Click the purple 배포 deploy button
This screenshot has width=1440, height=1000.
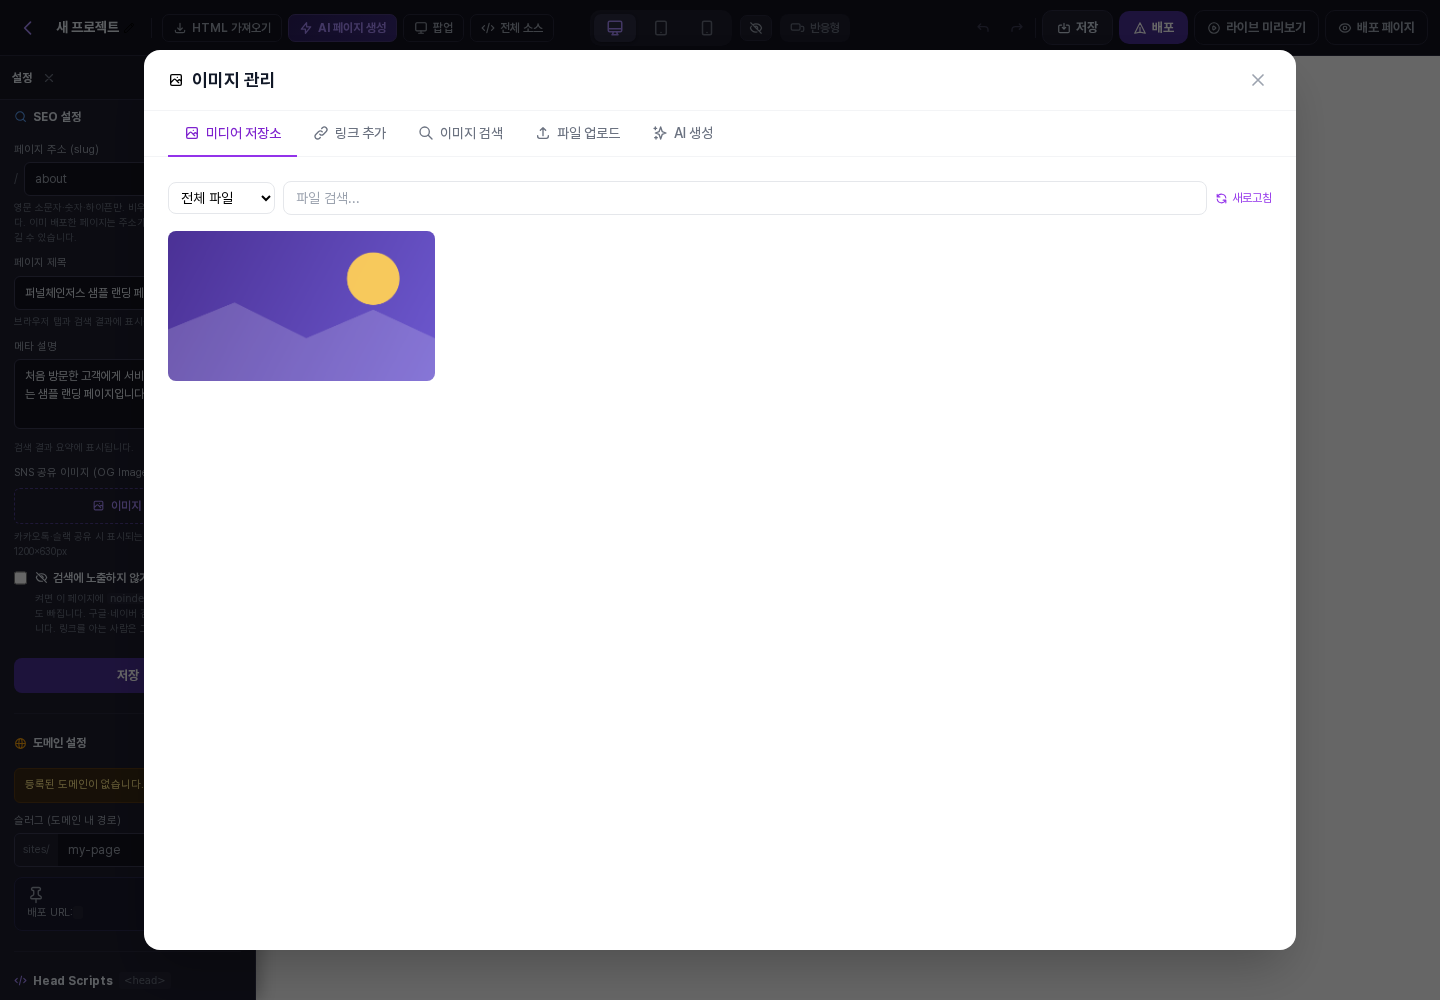pos(1153,28)
